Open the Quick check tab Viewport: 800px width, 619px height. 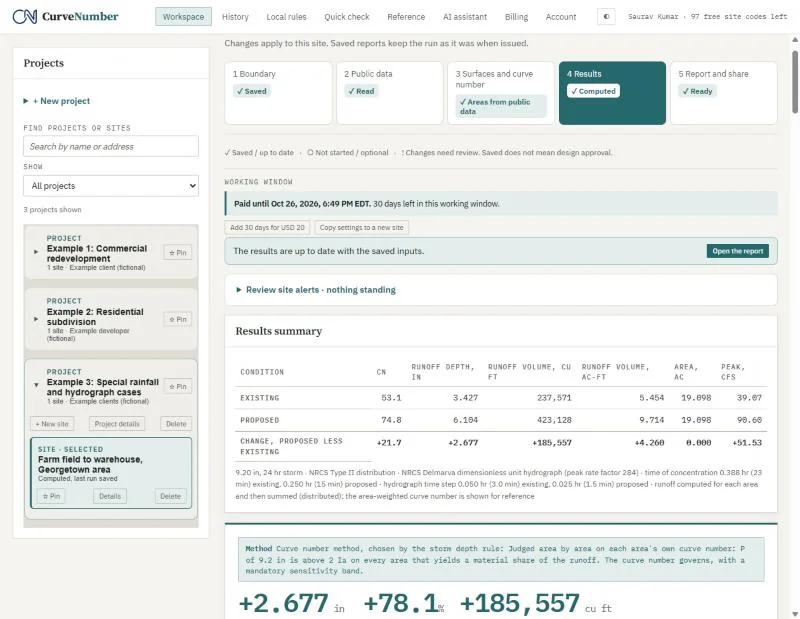tap(346, 17)
